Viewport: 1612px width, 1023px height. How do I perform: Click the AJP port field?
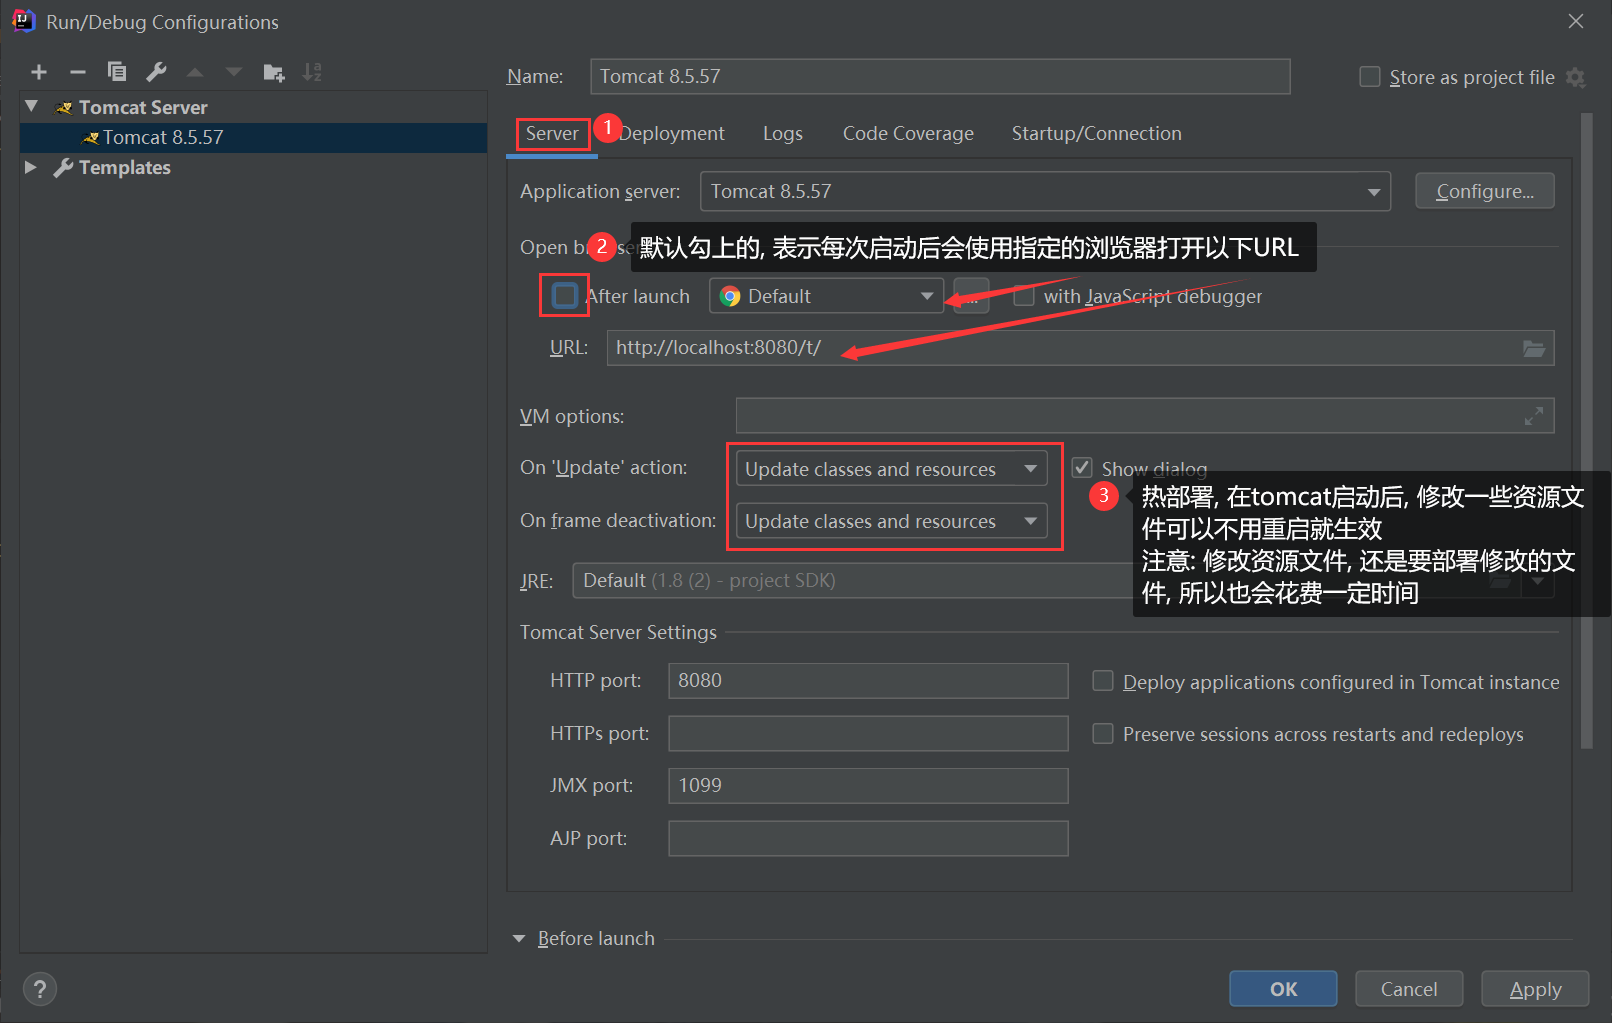point(868,839)
